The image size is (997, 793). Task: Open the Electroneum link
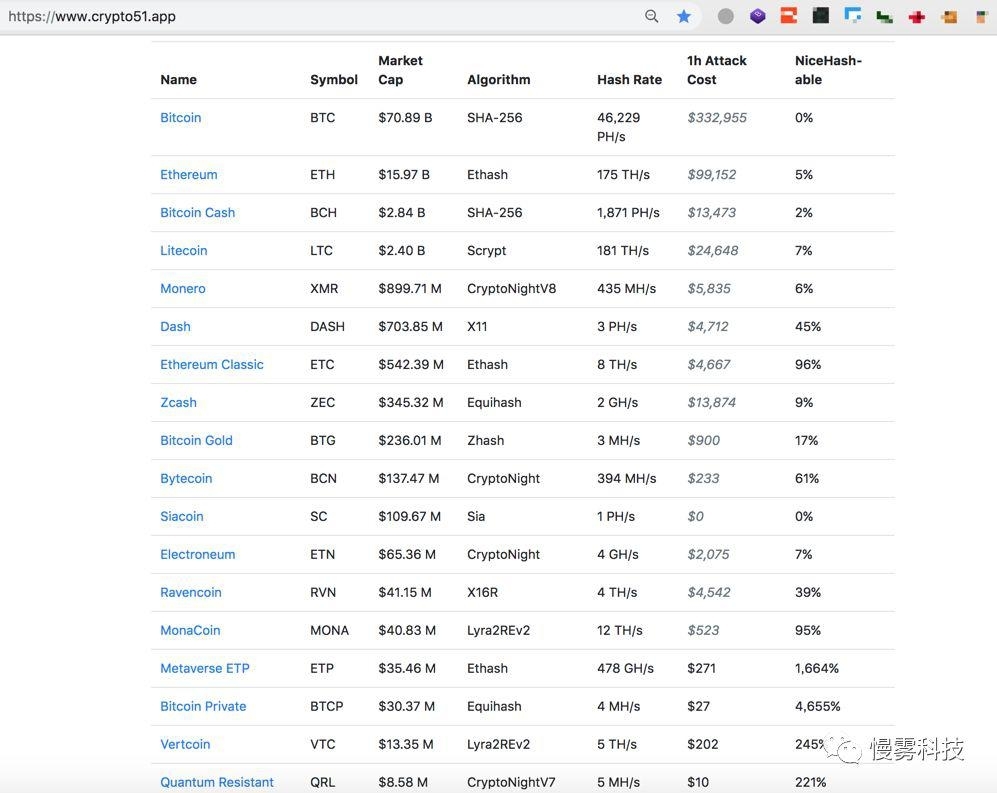[198, 555]
